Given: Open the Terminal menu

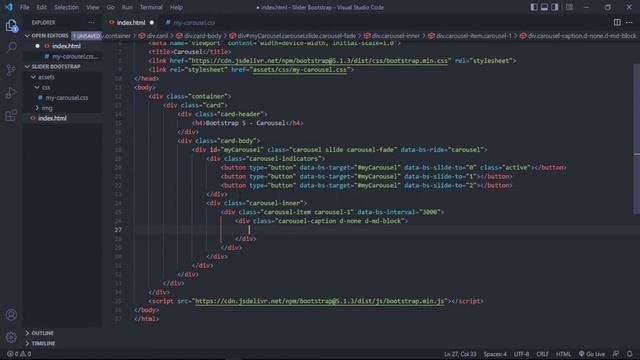Looking at the screenshot, I should (x=151, y=7).
